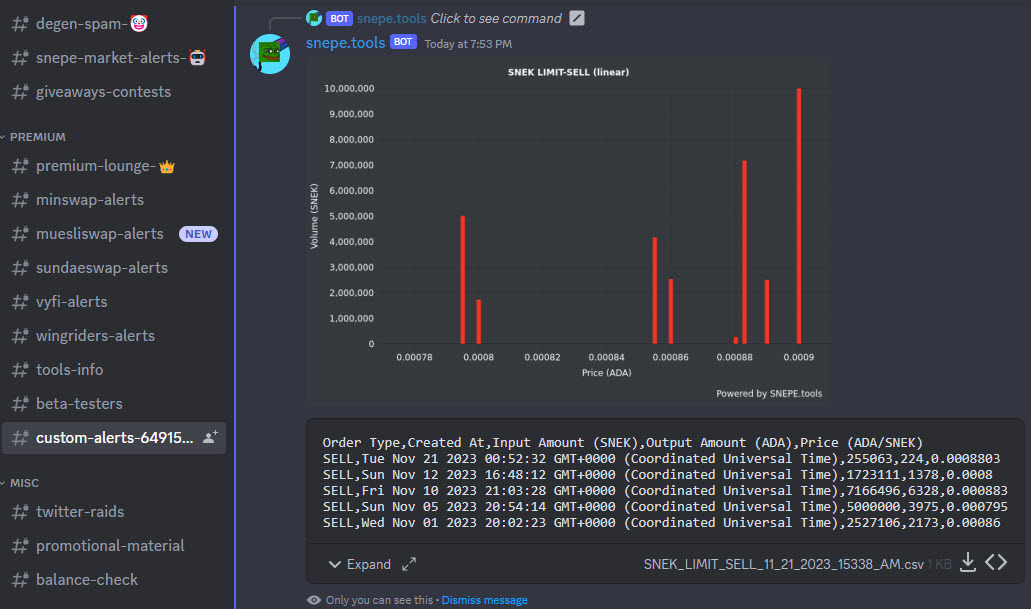This screenshot has height=609, width=1031.
Task: Click the small reply-line bot avatar
Action: [314, 18]
